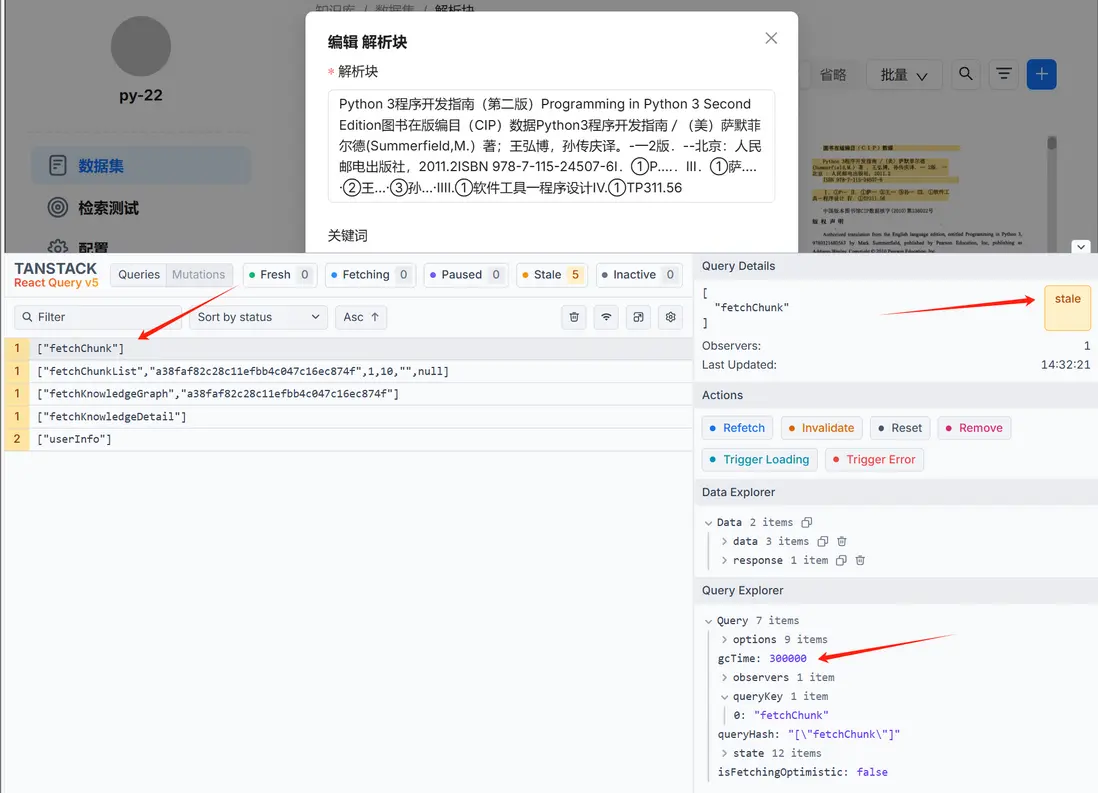The height and width of the screenshot is (793, 1098).
Task: Expand the state 12 items node
Action: coord(724,753)
